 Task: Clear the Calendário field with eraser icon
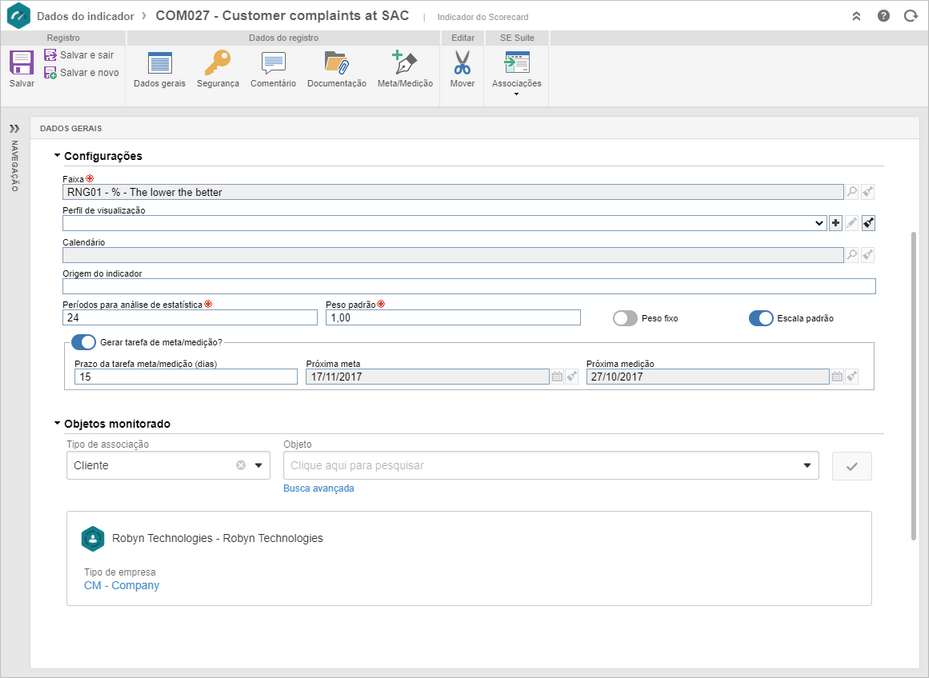coord(867,255)
